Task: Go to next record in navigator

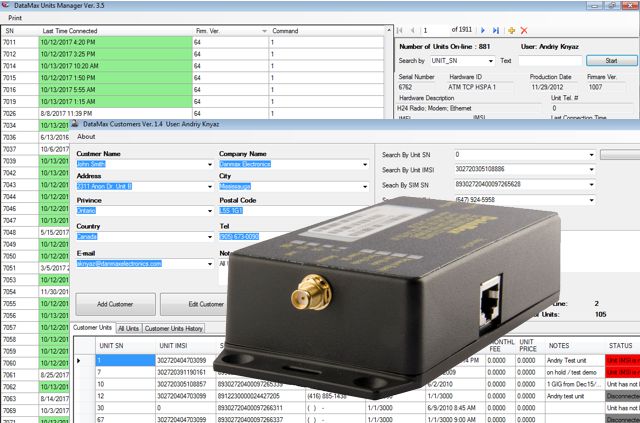Action: [483, 30]
